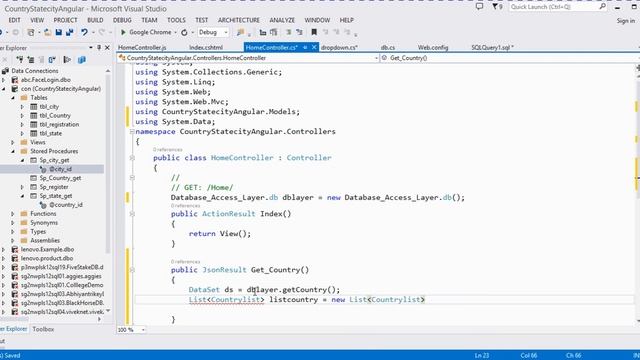Open the editor zoom 100 % dropdown

pyautogui.click(x=131, y=329)
